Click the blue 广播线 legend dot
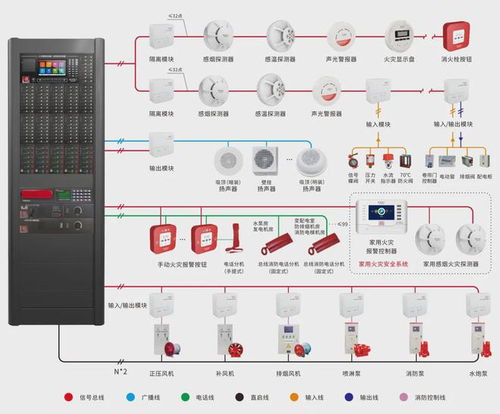Image resolution: width=500 pixels, height=414 pixels. pos(130,397)
